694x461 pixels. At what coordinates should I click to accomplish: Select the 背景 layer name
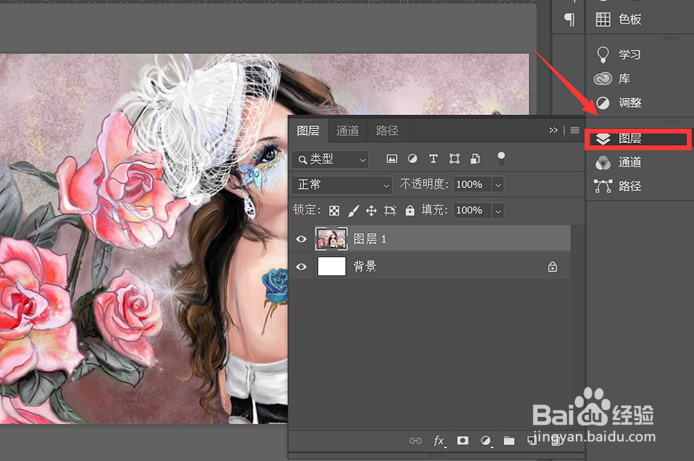pos(365,266)
